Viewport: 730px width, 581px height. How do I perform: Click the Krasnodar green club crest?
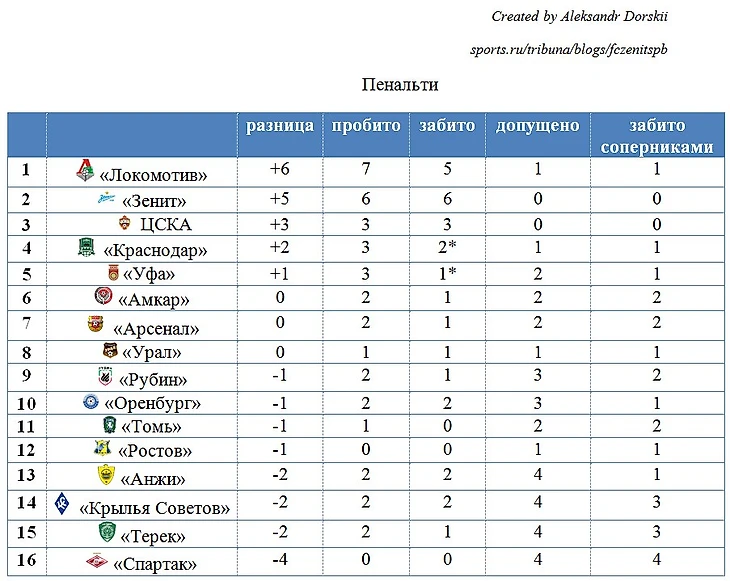(86, 247)
